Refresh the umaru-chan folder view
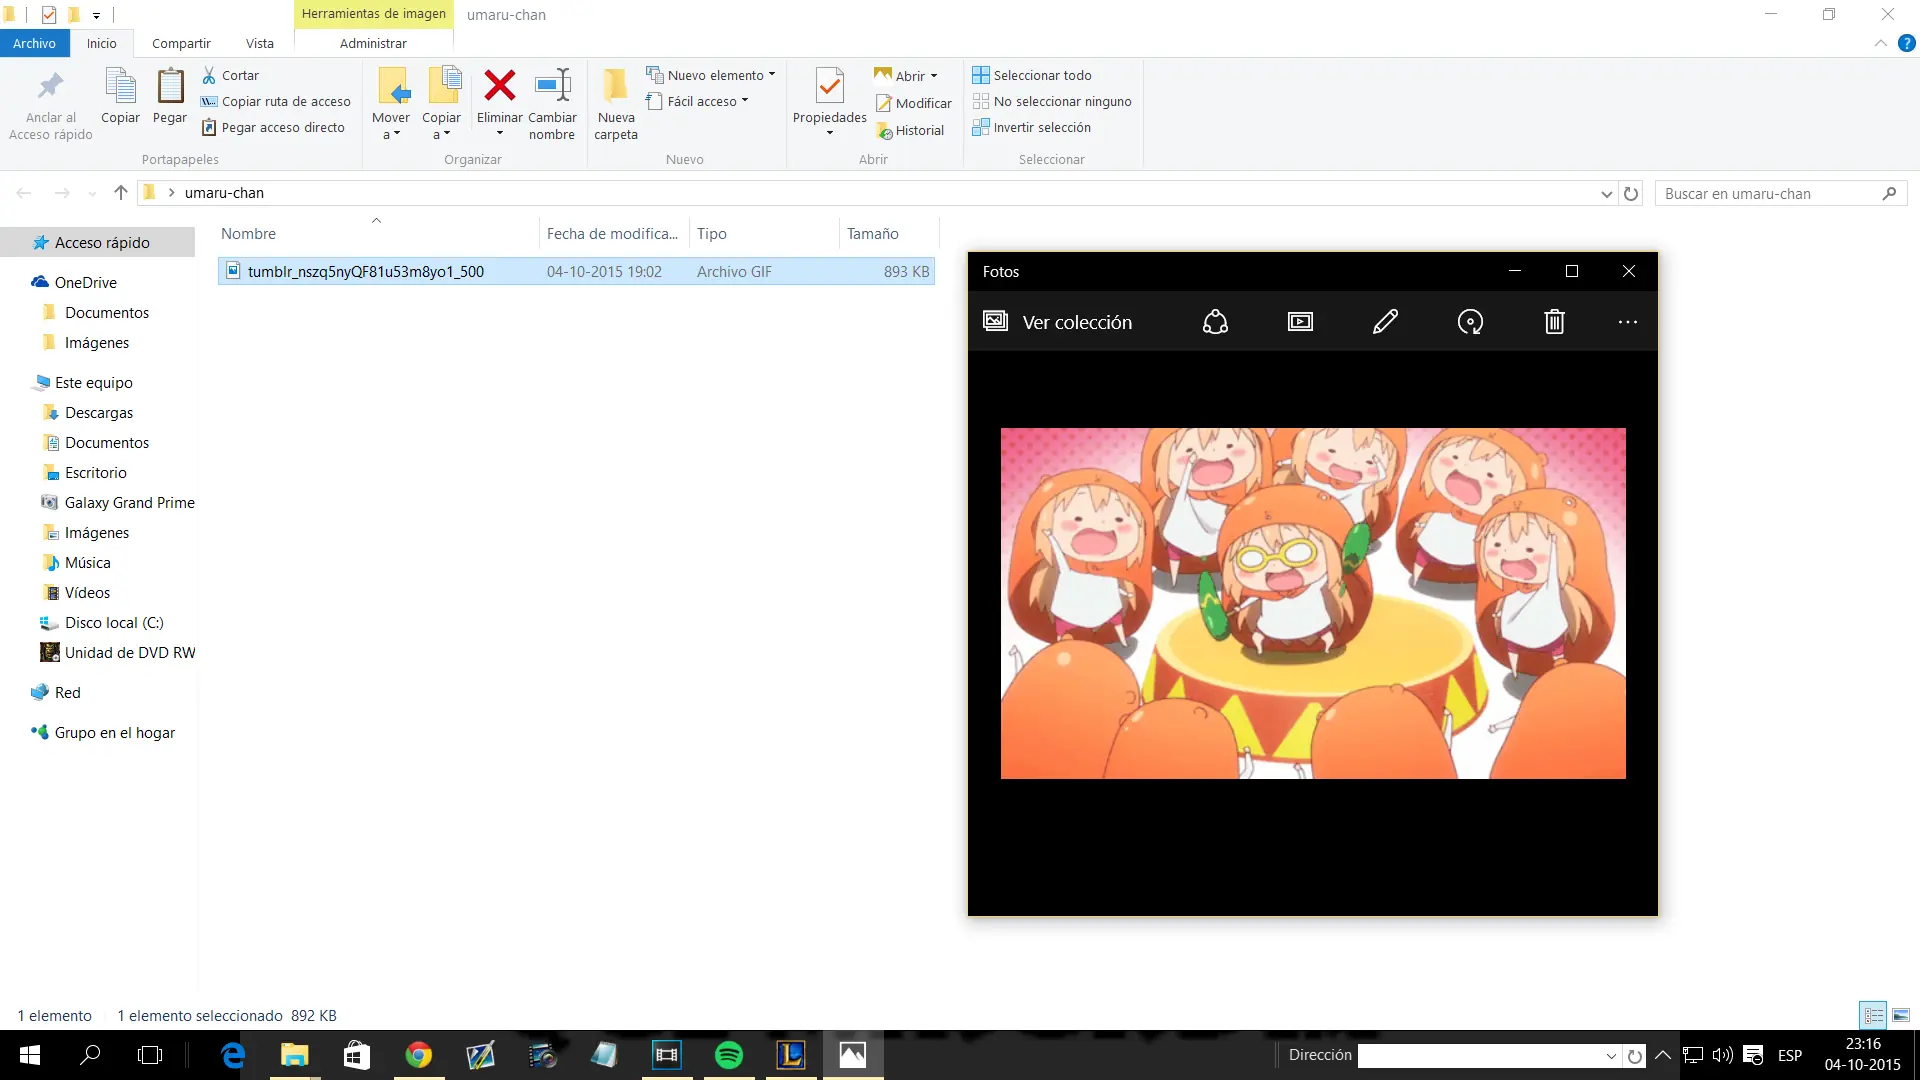The width and height of the screenshot is (1920, 1080). click(1631, 193)
